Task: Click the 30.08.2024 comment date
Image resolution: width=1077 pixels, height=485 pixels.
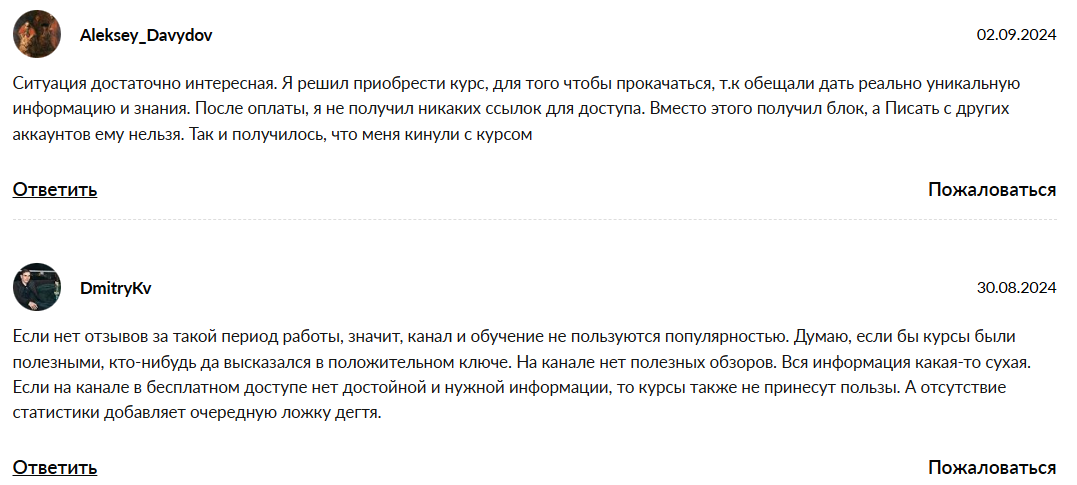Action: [1016, 288]
